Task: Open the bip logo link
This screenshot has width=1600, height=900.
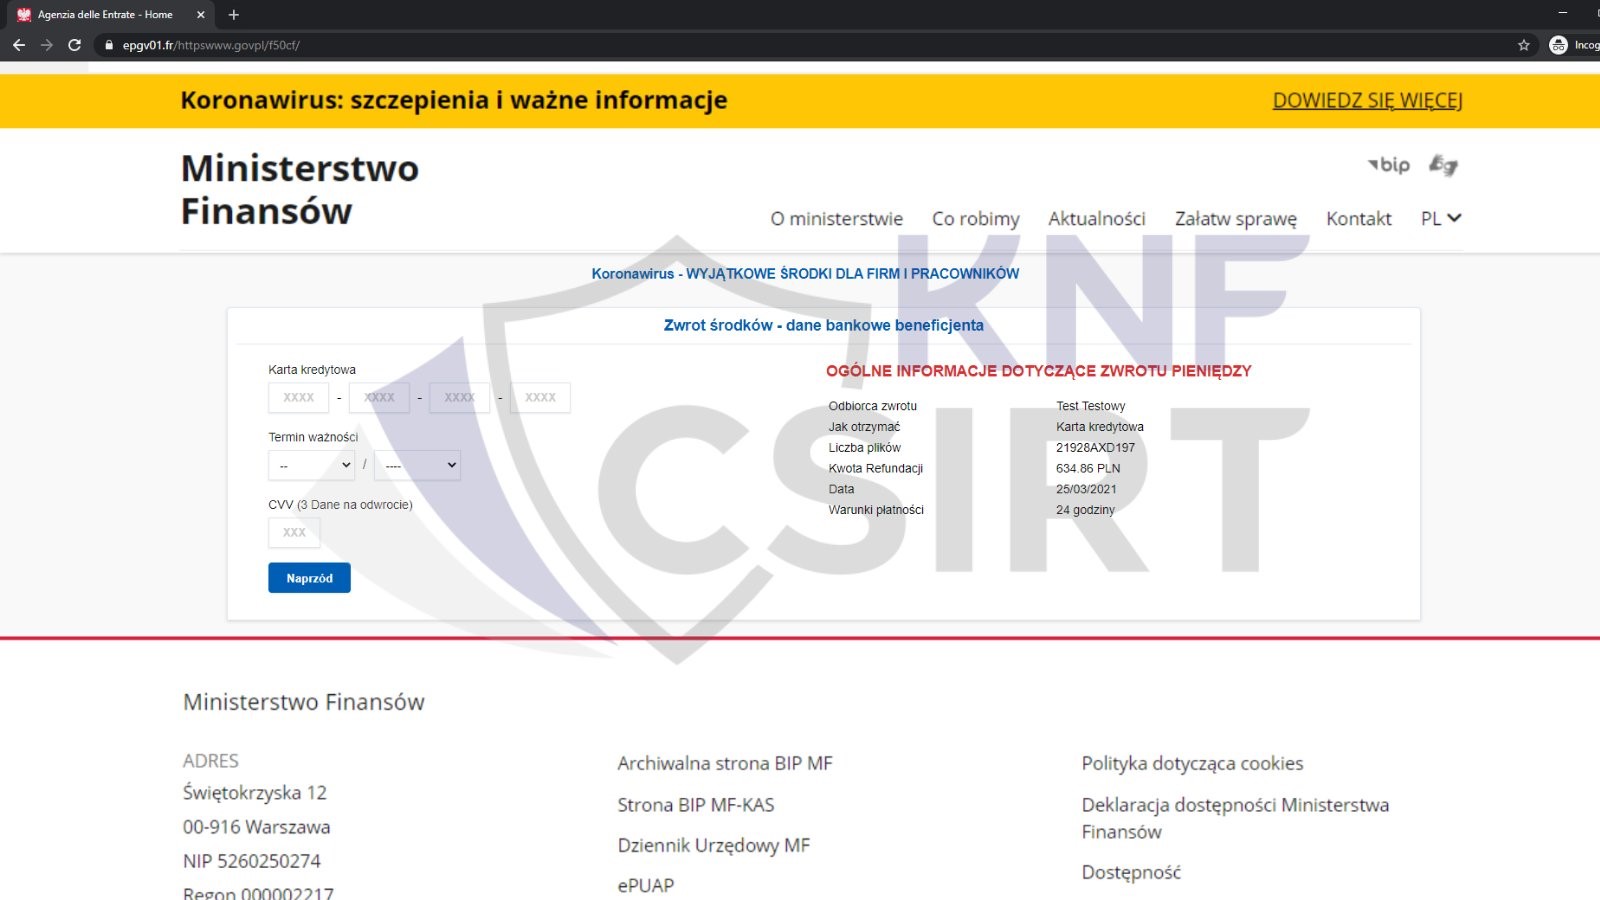Action: [1389, 165]
